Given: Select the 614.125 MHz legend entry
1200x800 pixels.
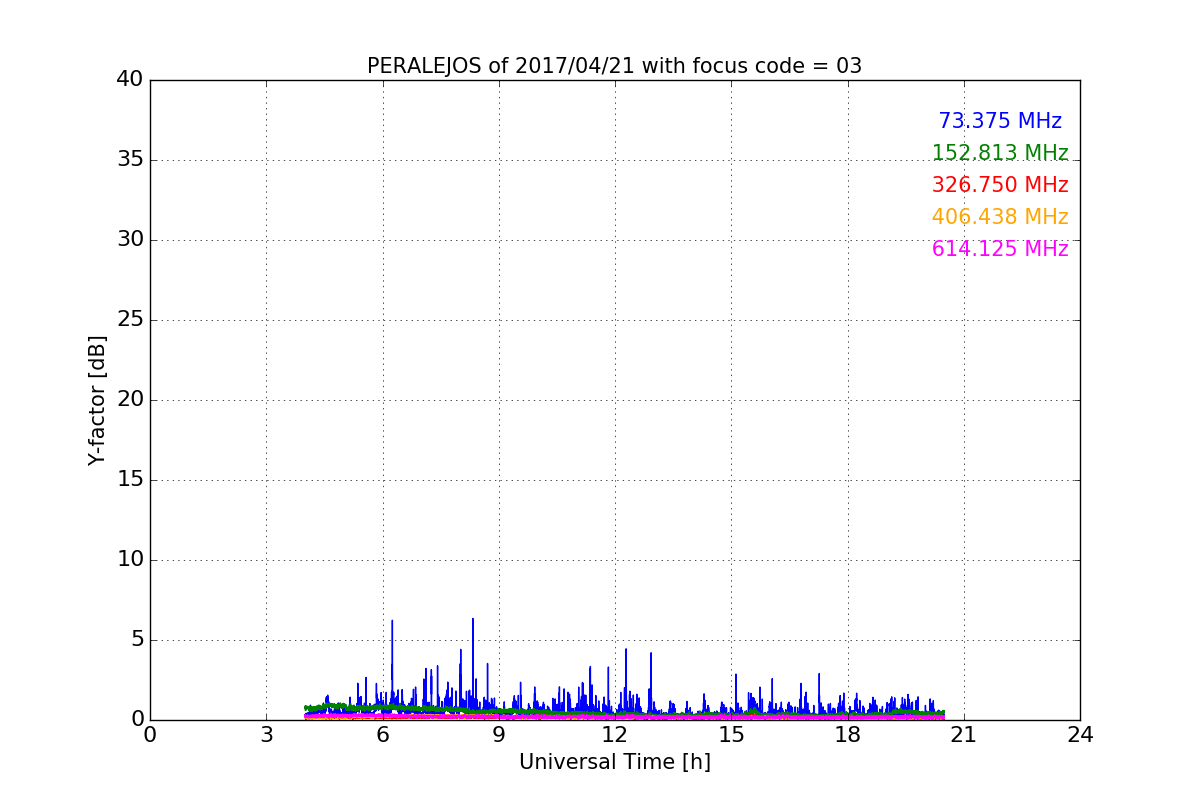Looking at the screenshot, I should point(1000,249).
